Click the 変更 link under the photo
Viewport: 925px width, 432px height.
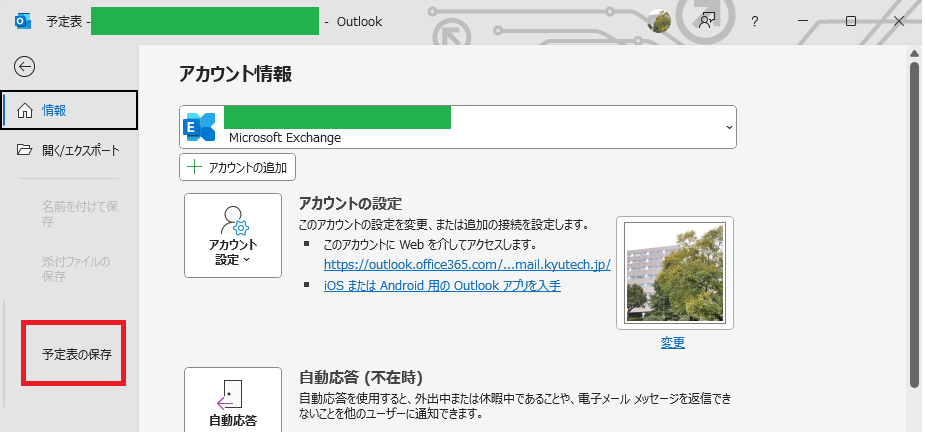pyautogui.click(x=673, y=343)
